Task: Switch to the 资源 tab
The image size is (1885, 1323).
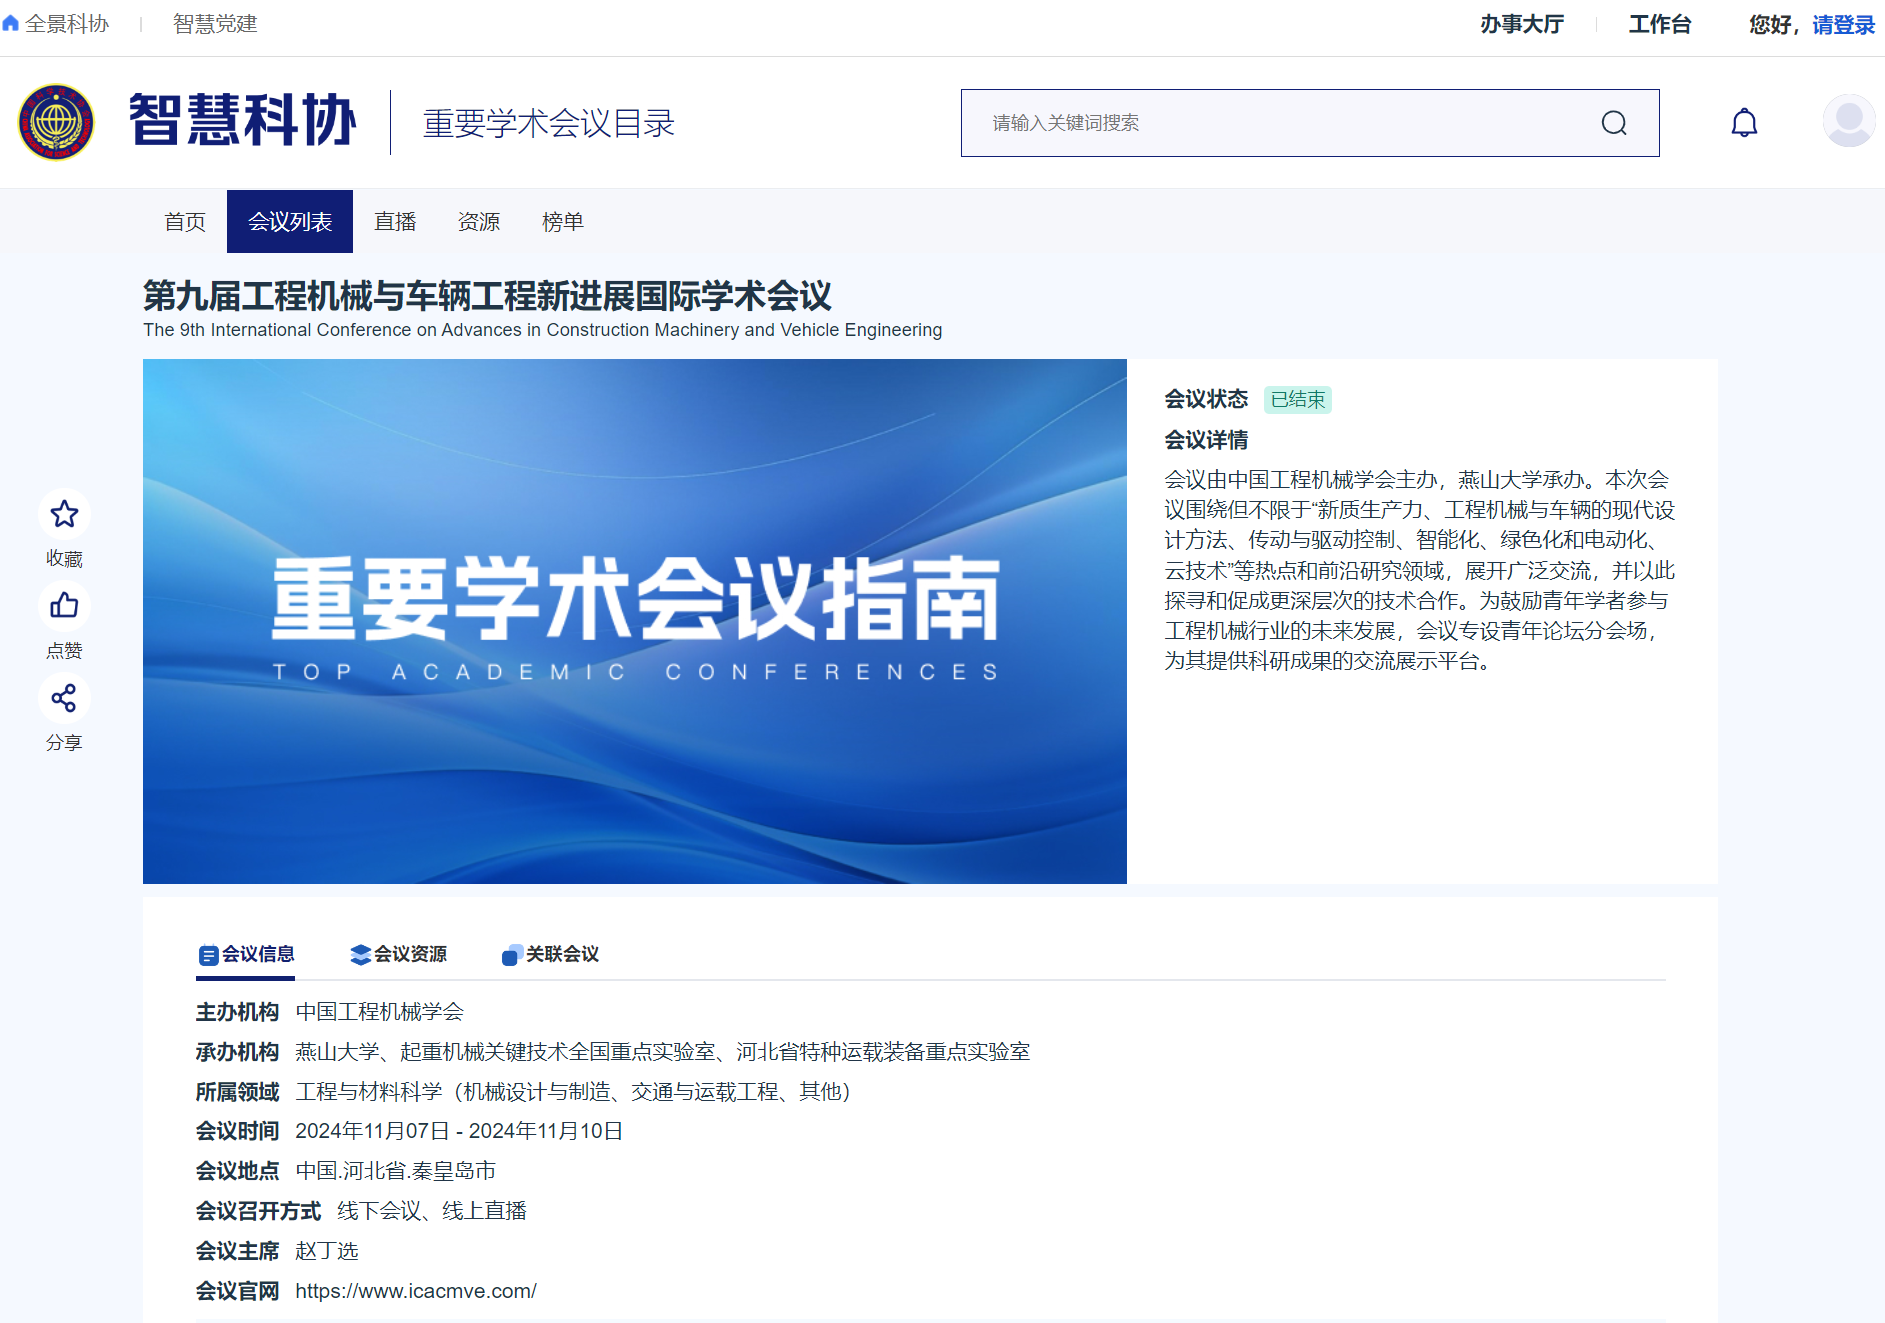Action: [x=479, y=221]
